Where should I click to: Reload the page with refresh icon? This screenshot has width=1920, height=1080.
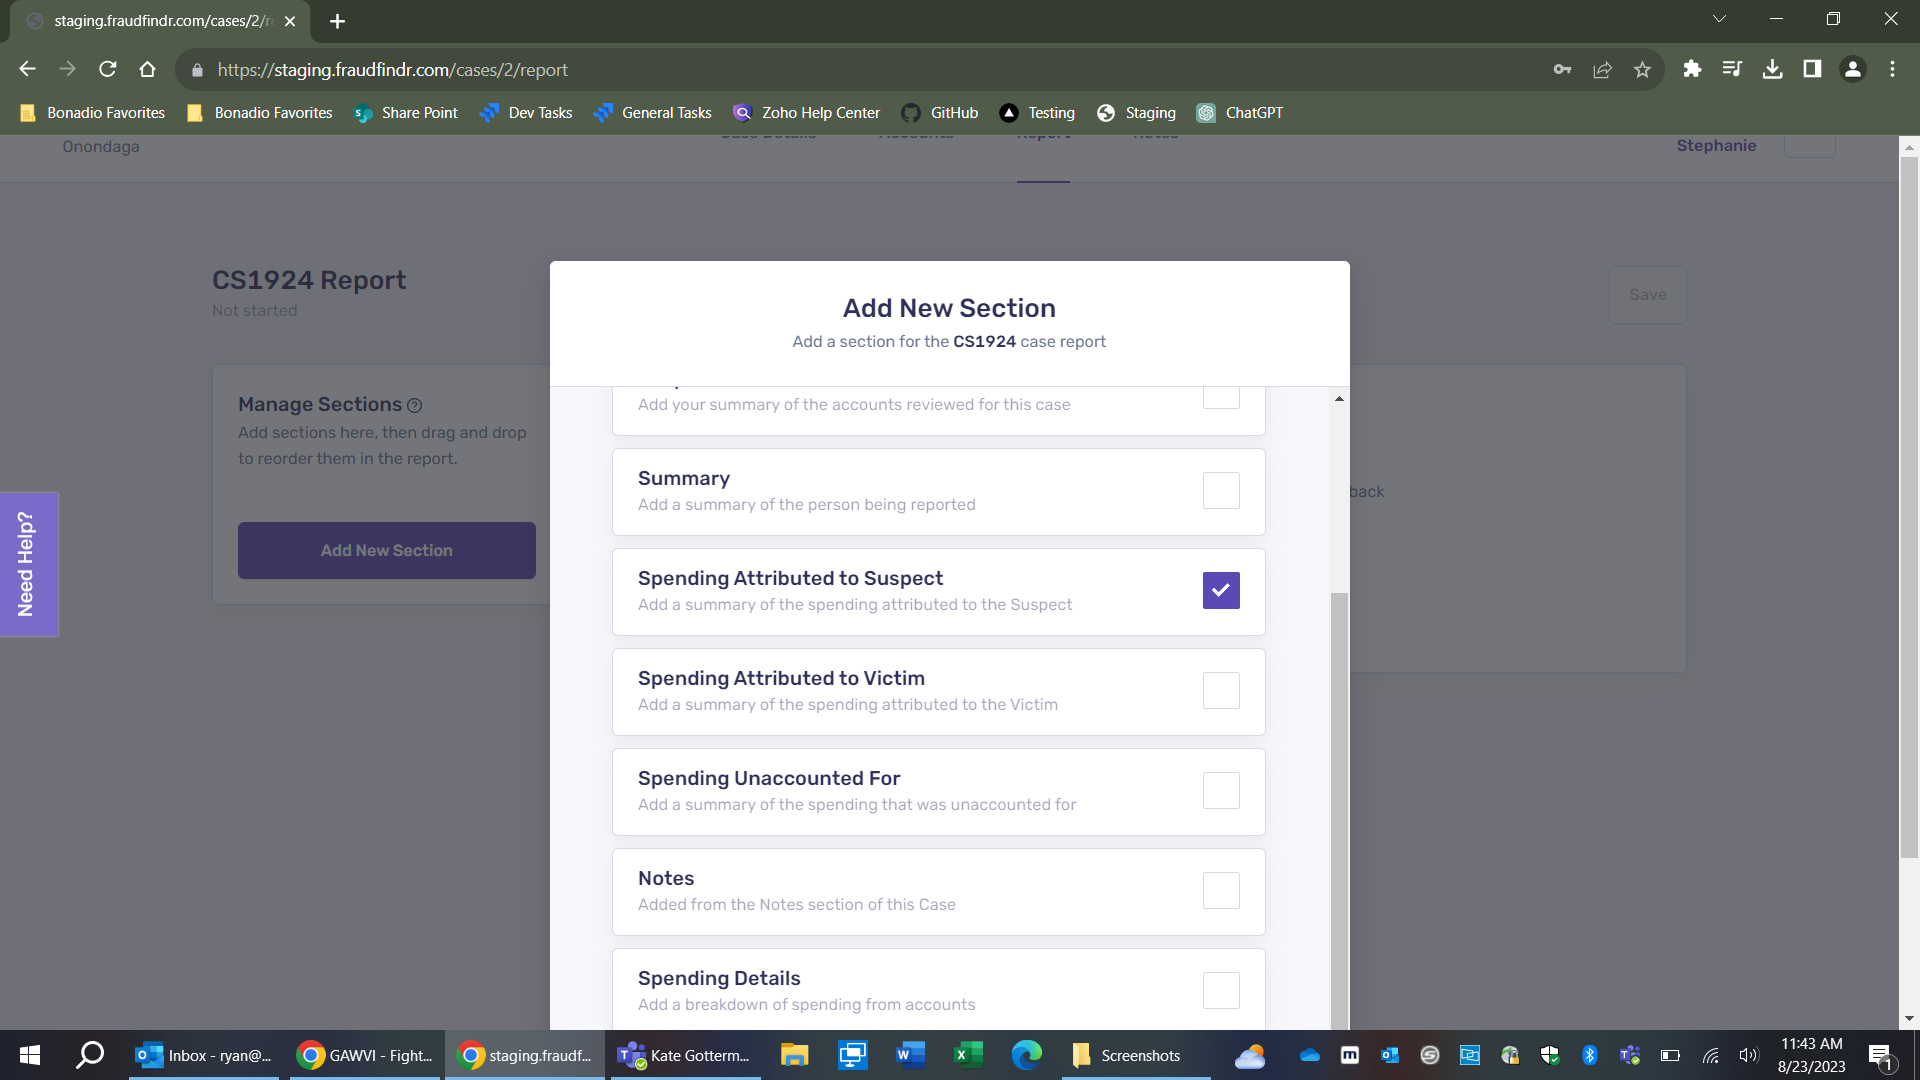108,69
